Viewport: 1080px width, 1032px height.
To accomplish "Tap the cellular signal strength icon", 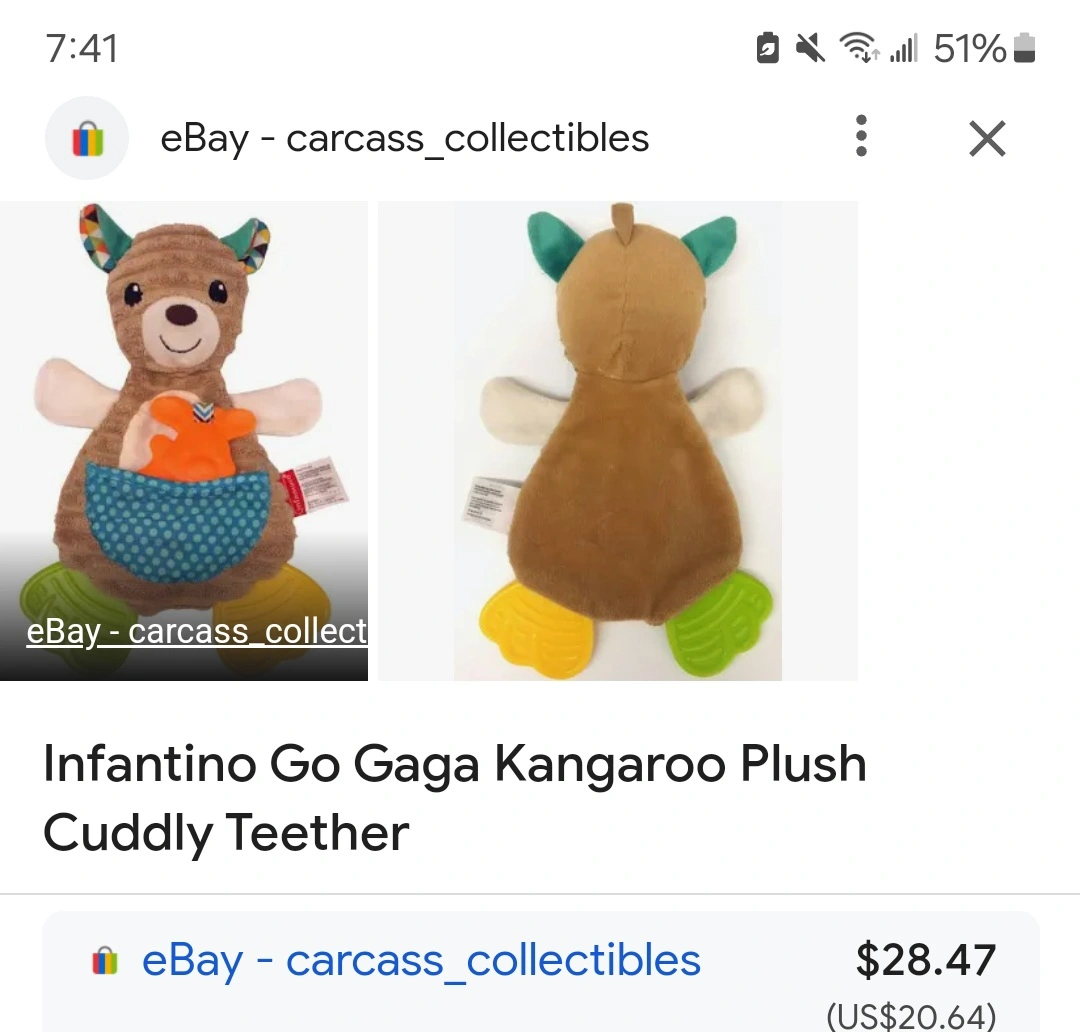I will click(x=903, y=47).
